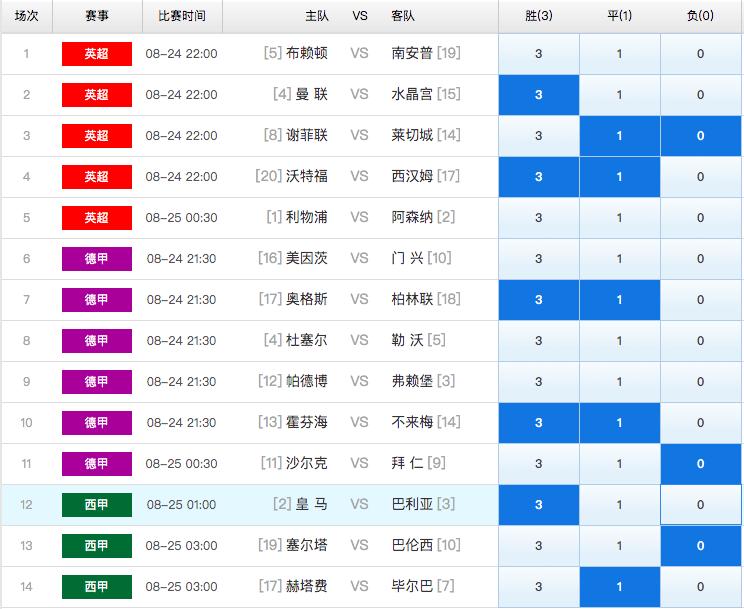Select loss (0) for 布赖顿 vs 南安普
Image resolution: width=744 pixels, height=609 pixels.
(x=701, y=54)
